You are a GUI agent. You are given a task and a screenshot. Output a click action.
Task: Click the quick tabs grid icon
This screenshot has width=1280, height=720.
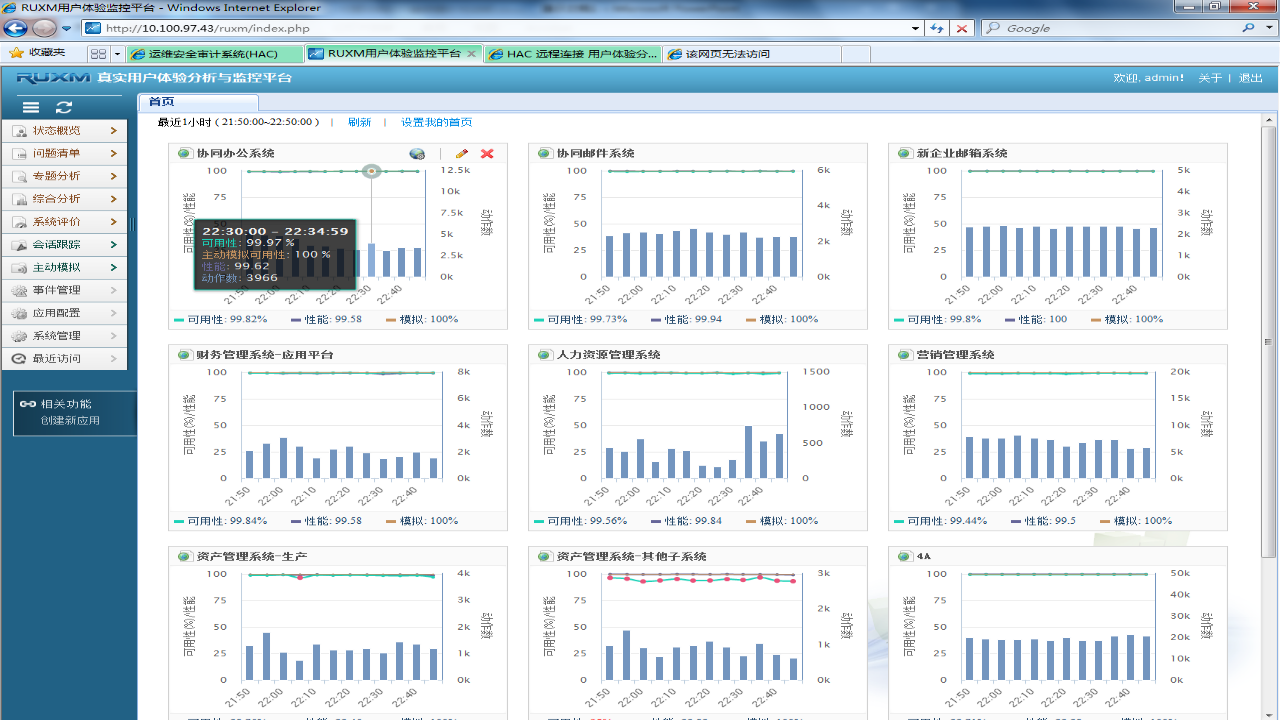coord(98,53)
